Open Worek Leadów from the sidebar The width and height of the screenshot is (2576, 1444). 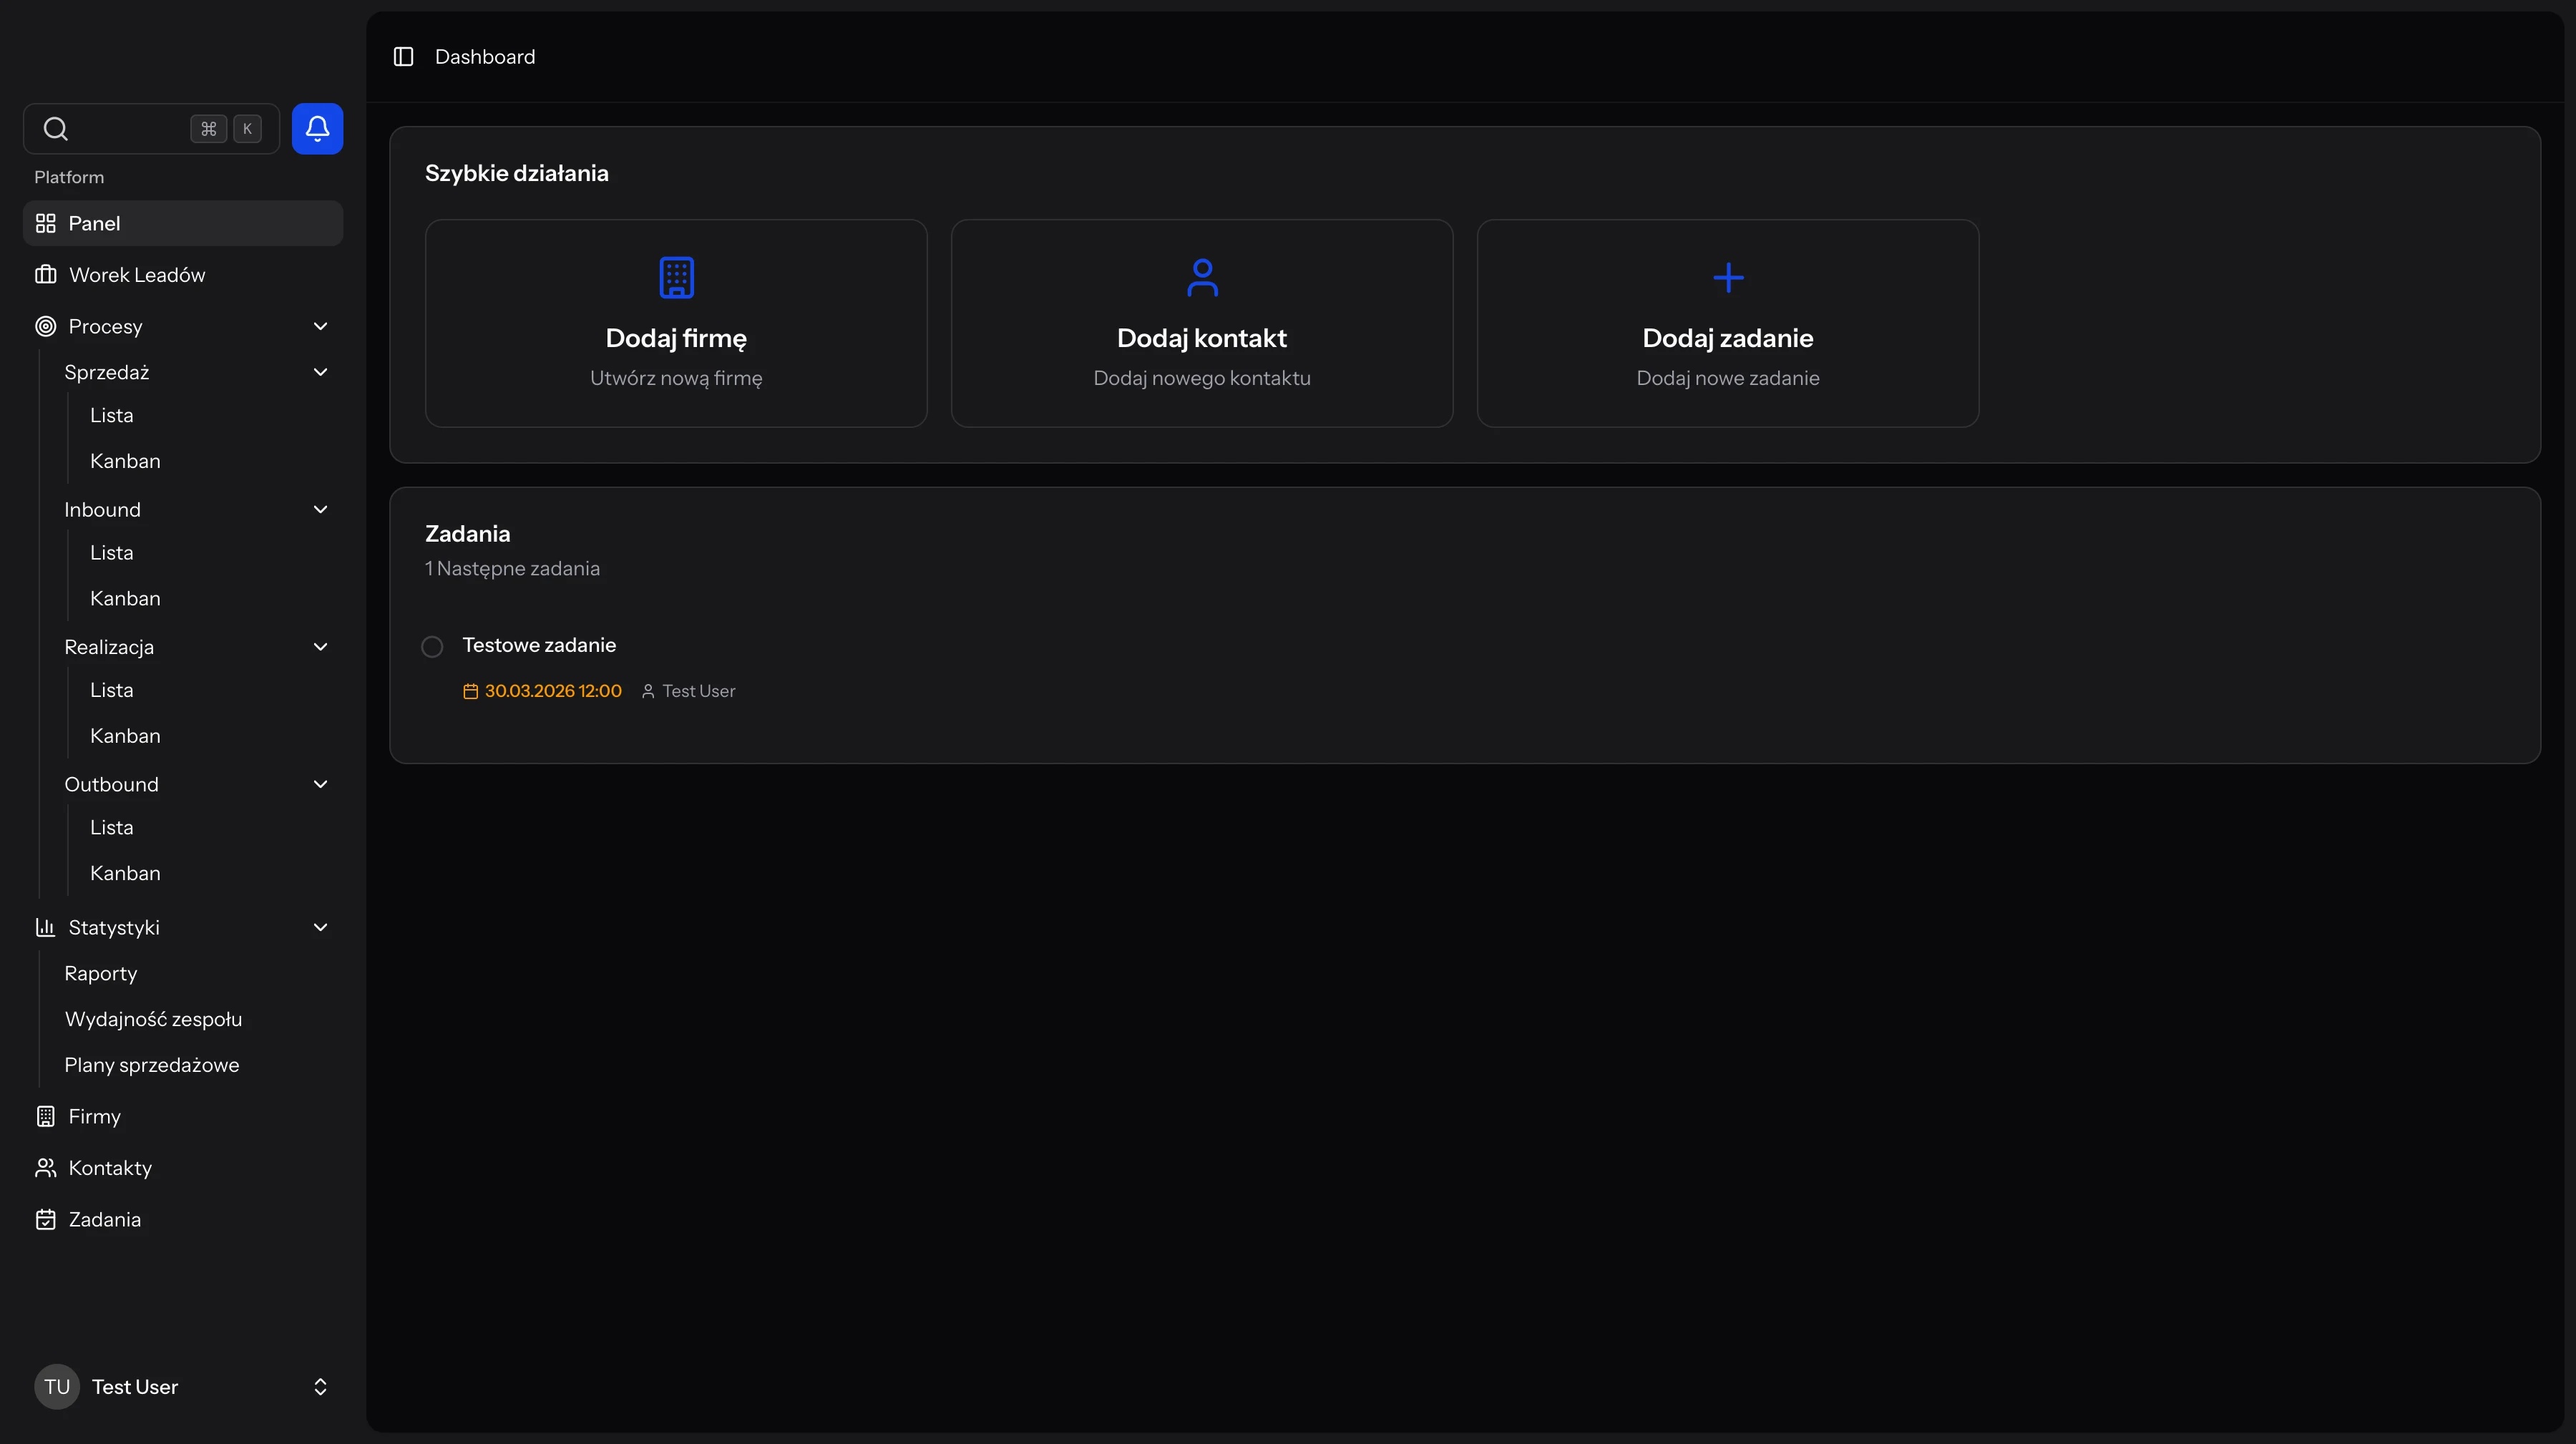137,275
